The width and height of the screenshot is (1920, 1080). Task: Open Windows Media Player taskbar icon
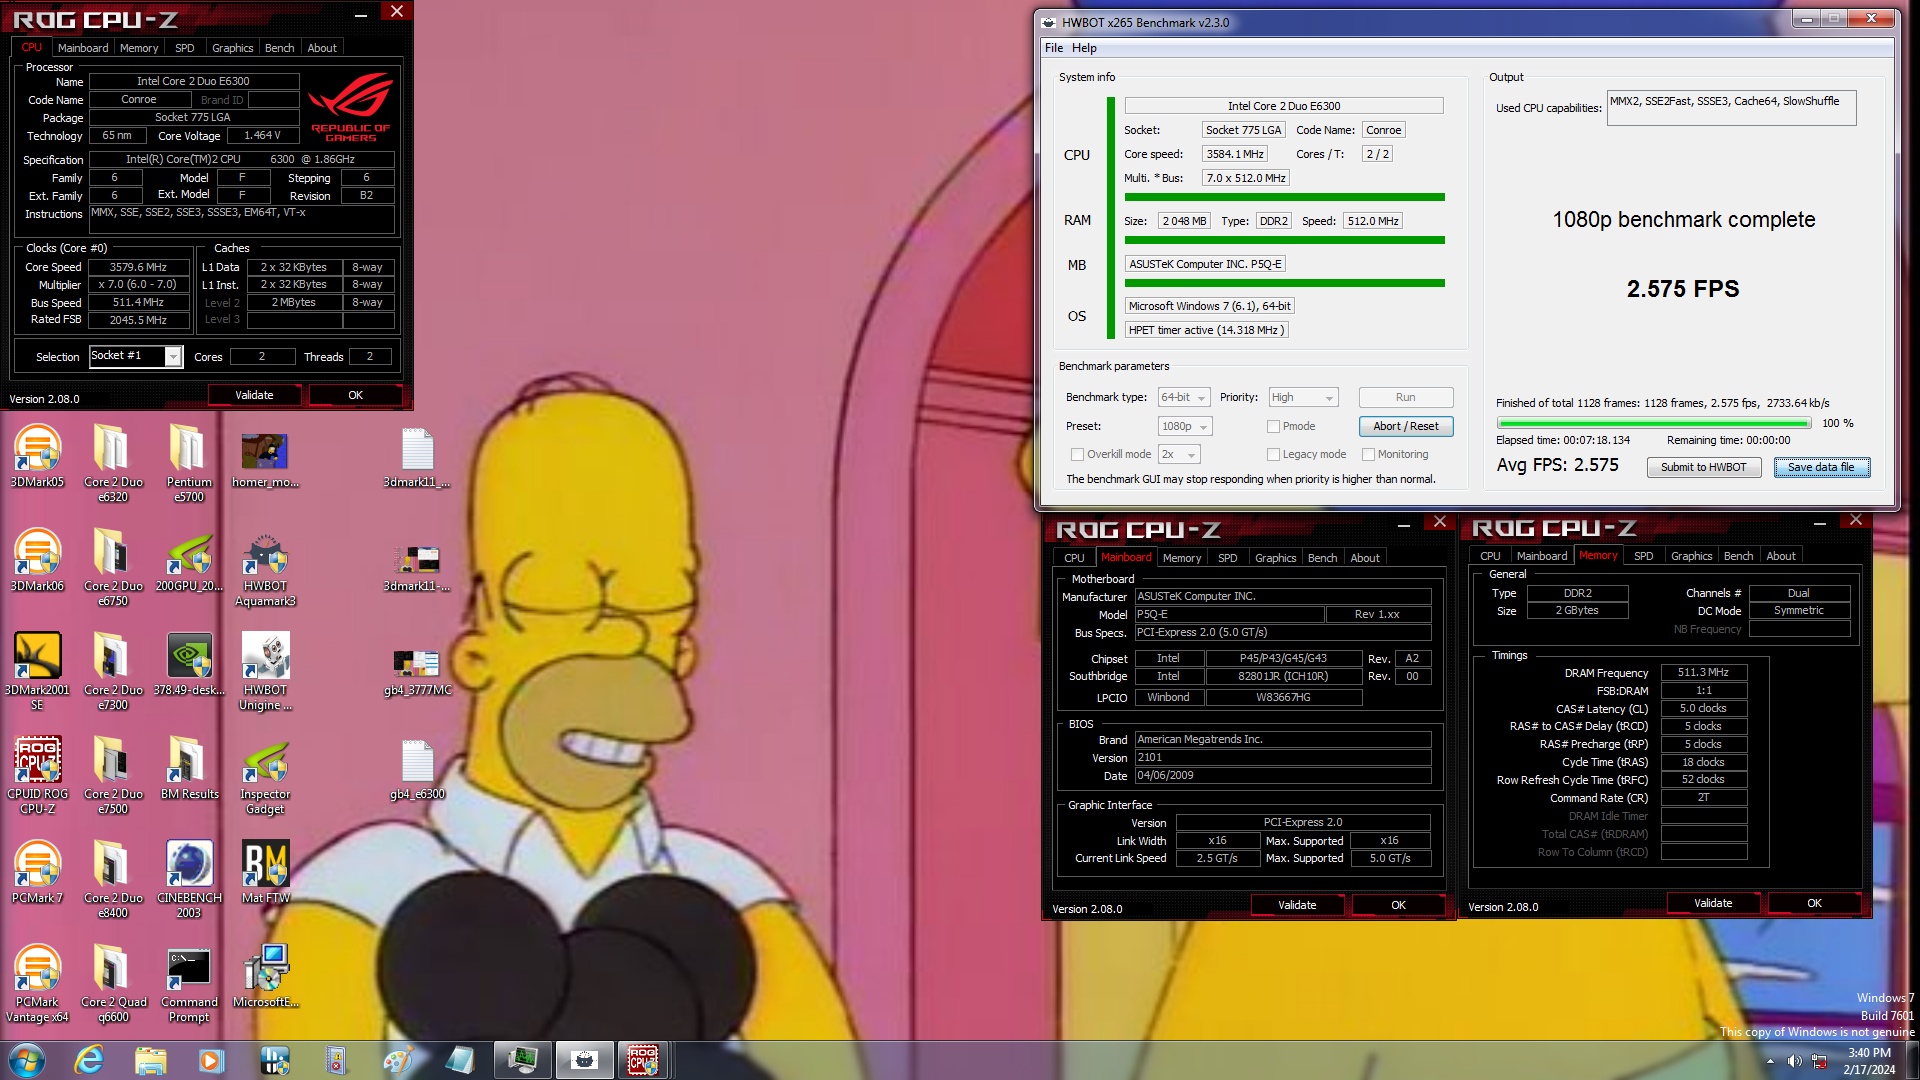[211, 1060]
